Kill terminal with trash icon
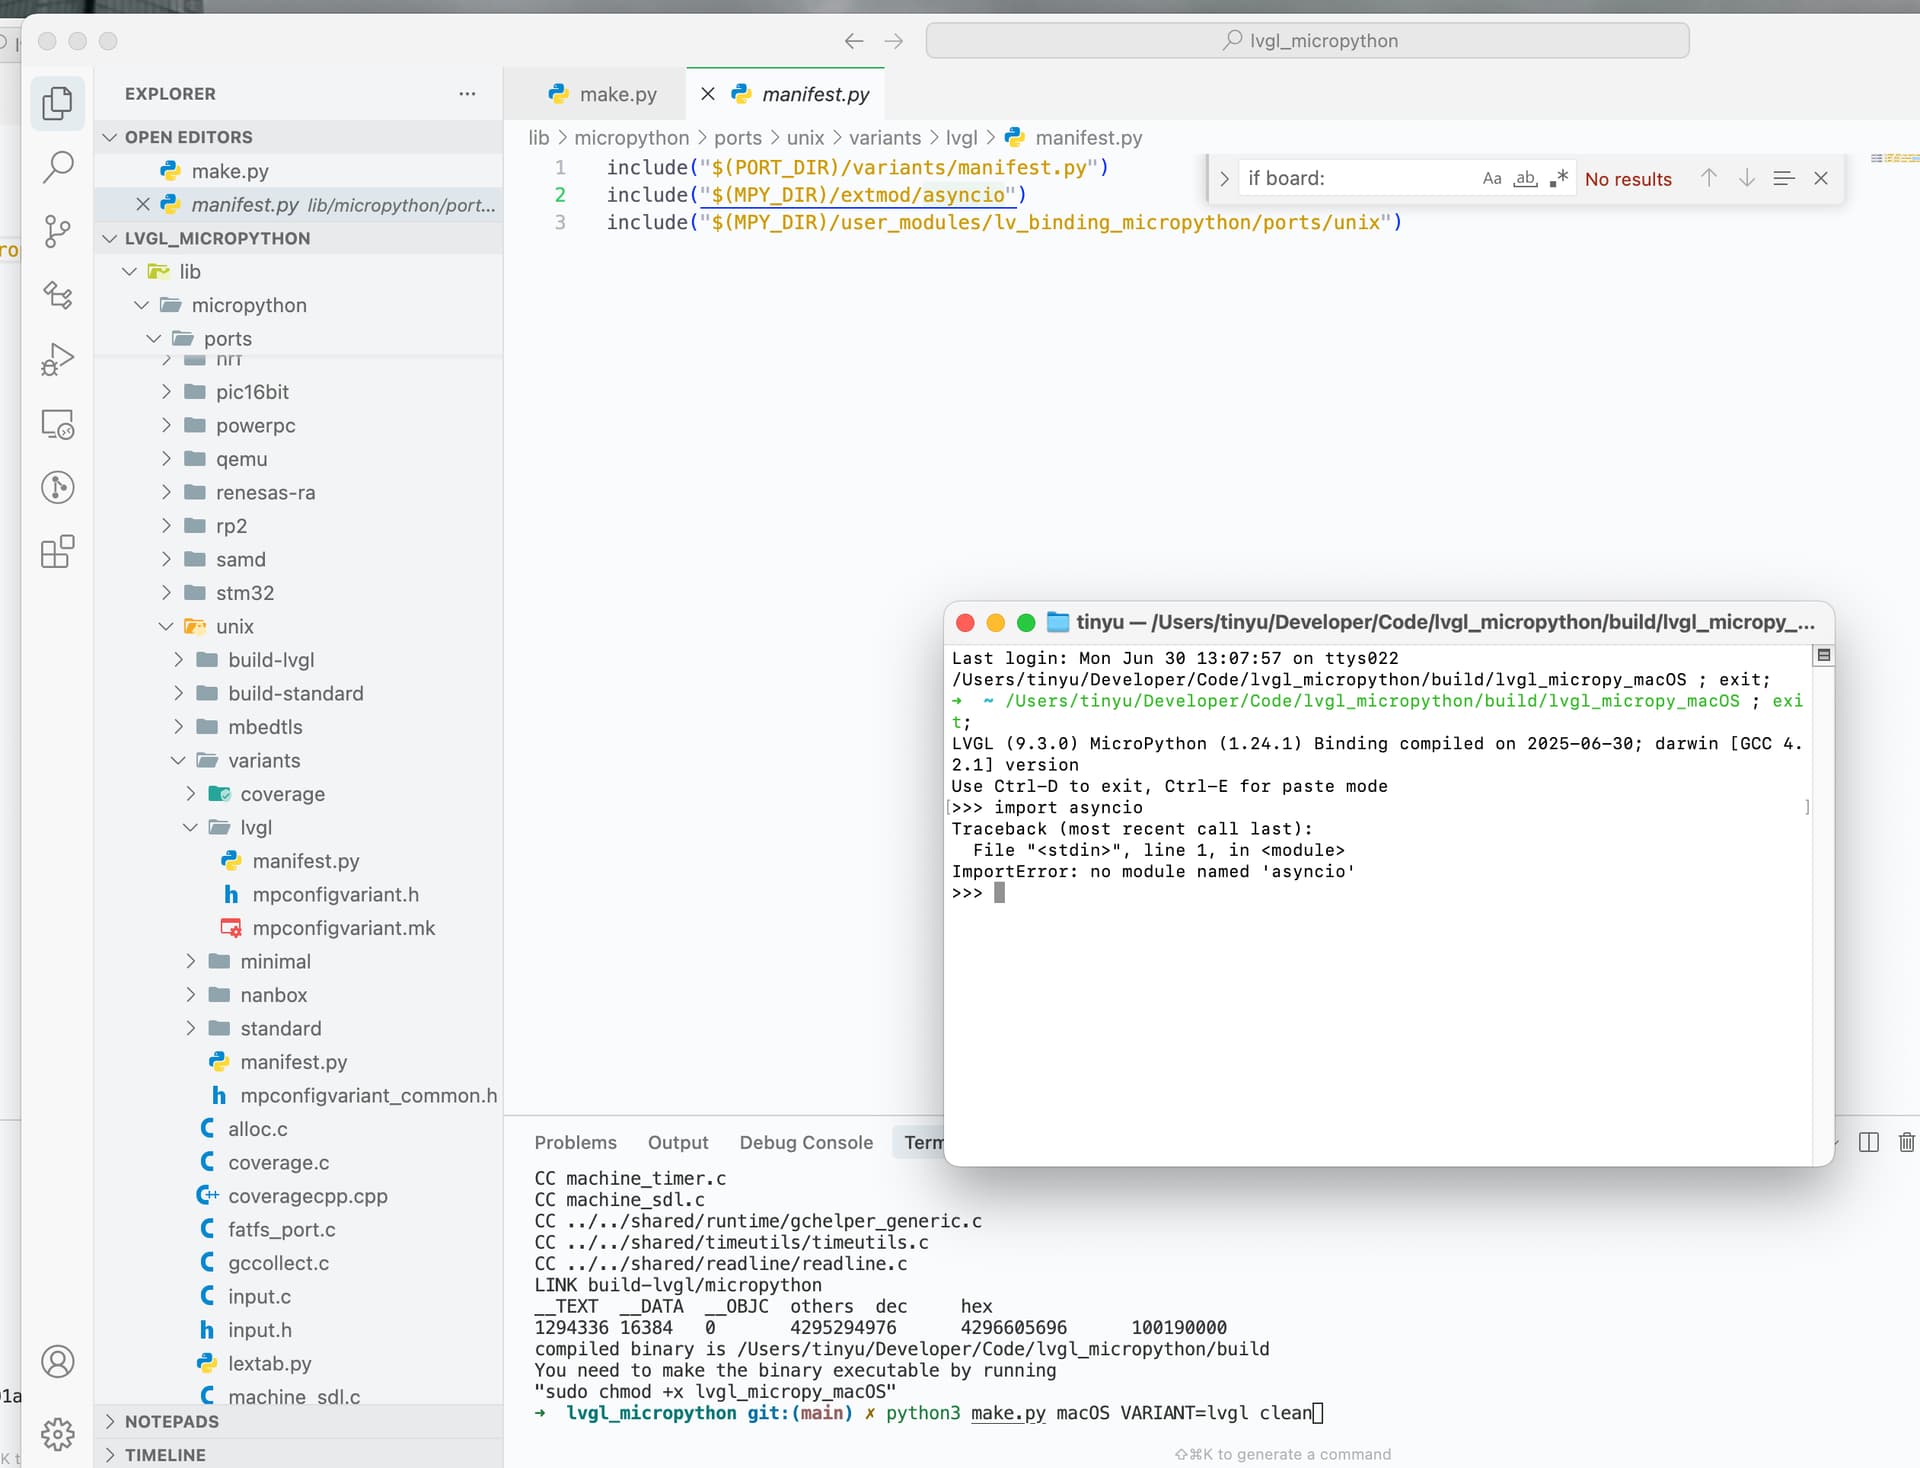 1906,1142
